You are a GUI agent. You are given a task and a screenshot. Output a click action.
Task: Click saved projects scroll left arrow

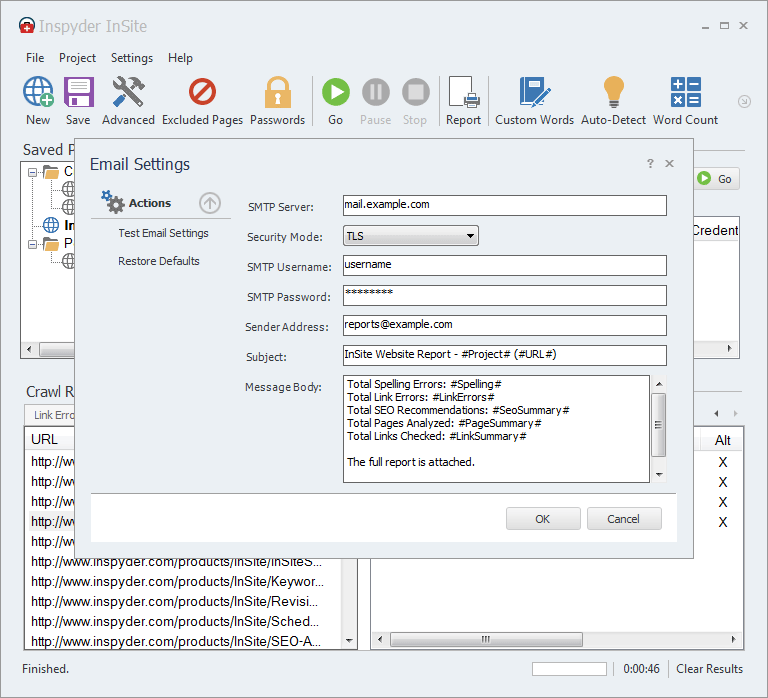[x=29, y=349]
